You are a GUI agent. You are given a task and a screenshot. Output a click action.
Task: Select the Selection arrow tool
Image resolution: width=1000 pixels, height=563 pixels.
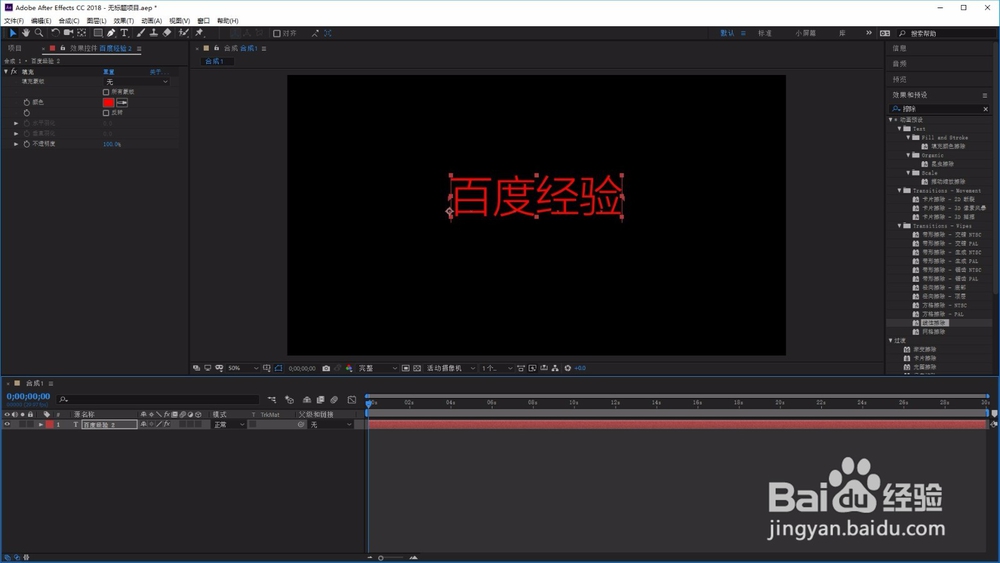[x=12, y=33]
